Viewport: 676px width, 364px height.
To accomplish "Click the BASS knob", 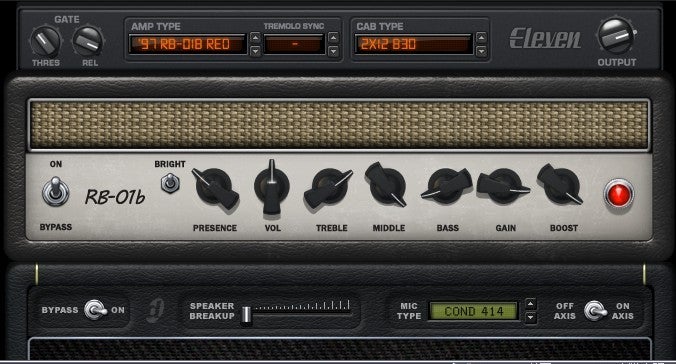I will [x=447, y=185].
